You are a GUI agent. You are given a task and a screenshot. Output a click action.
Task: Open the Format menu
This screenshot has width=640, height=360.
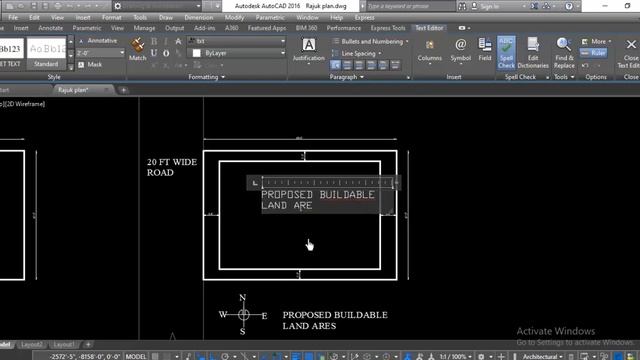point(111,18)
